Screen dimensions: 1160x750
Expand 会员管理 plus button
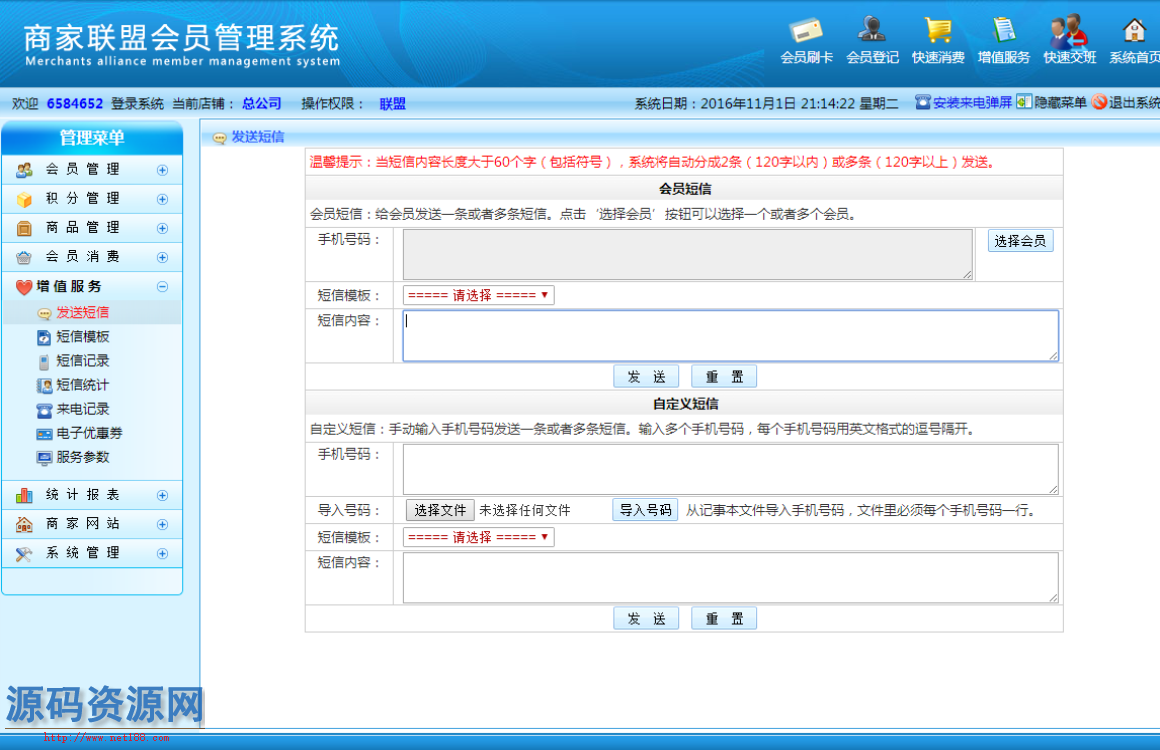coord(163,170)
